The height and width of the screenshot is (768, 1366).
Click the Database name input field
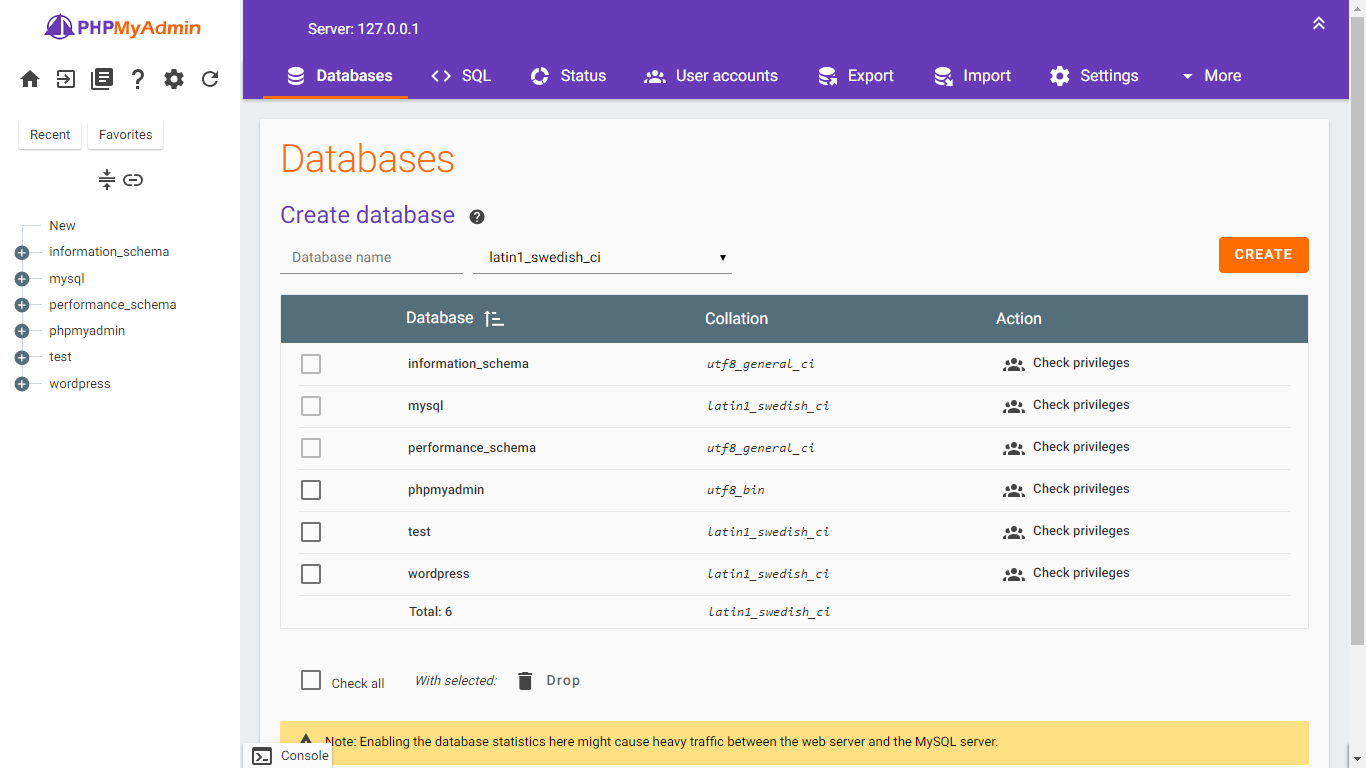pyautogui.click(x=371, y=257)
